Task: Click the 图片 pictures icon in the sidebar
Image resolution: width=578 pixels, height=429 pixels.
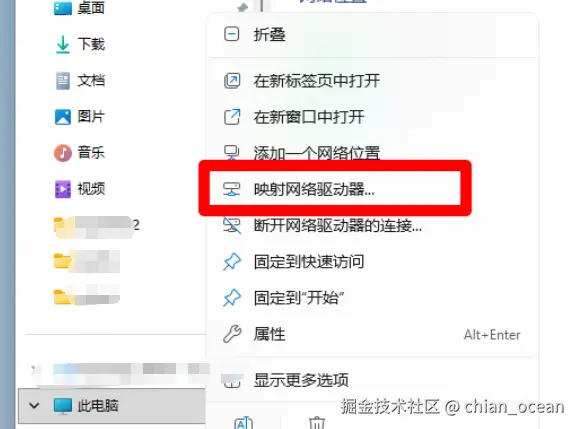Action: coord(63,117)
